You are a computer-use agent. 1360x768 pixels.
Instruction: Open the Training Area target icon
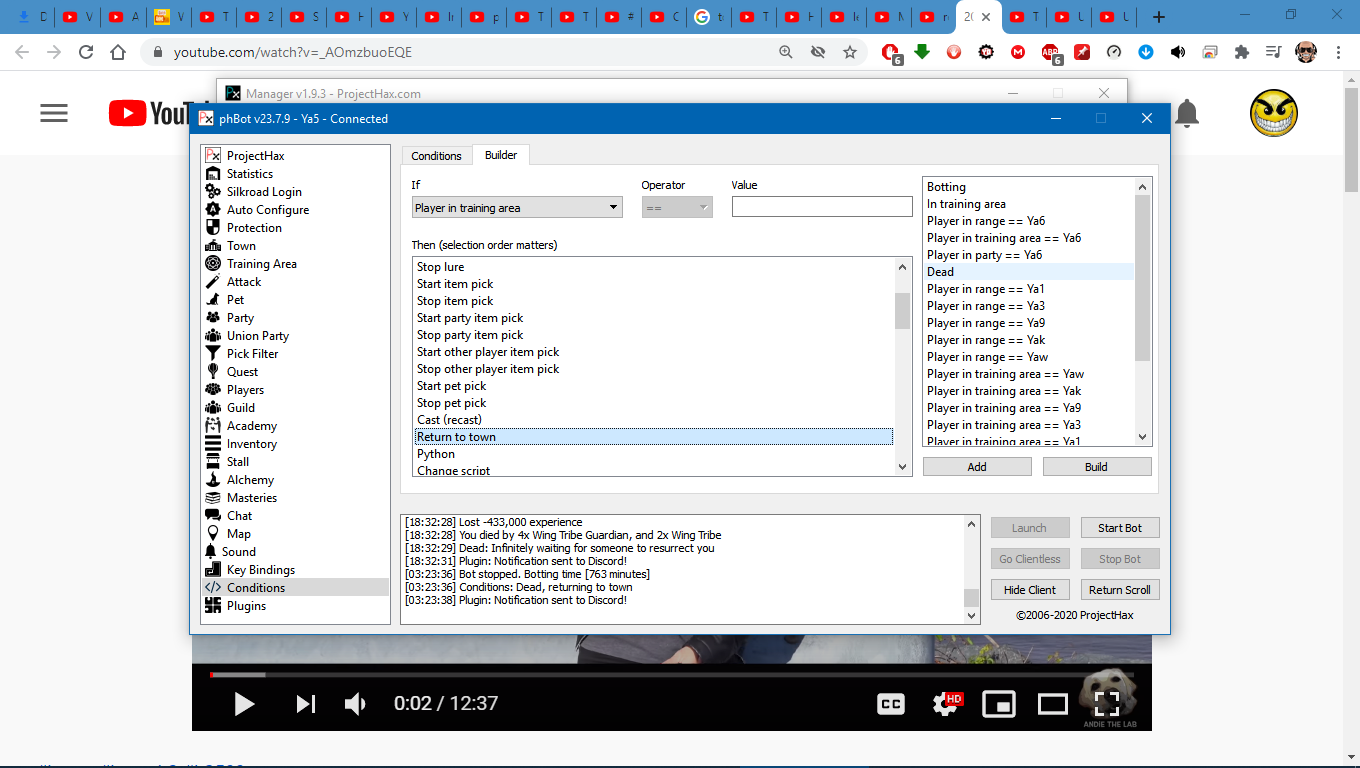point(212,264)
